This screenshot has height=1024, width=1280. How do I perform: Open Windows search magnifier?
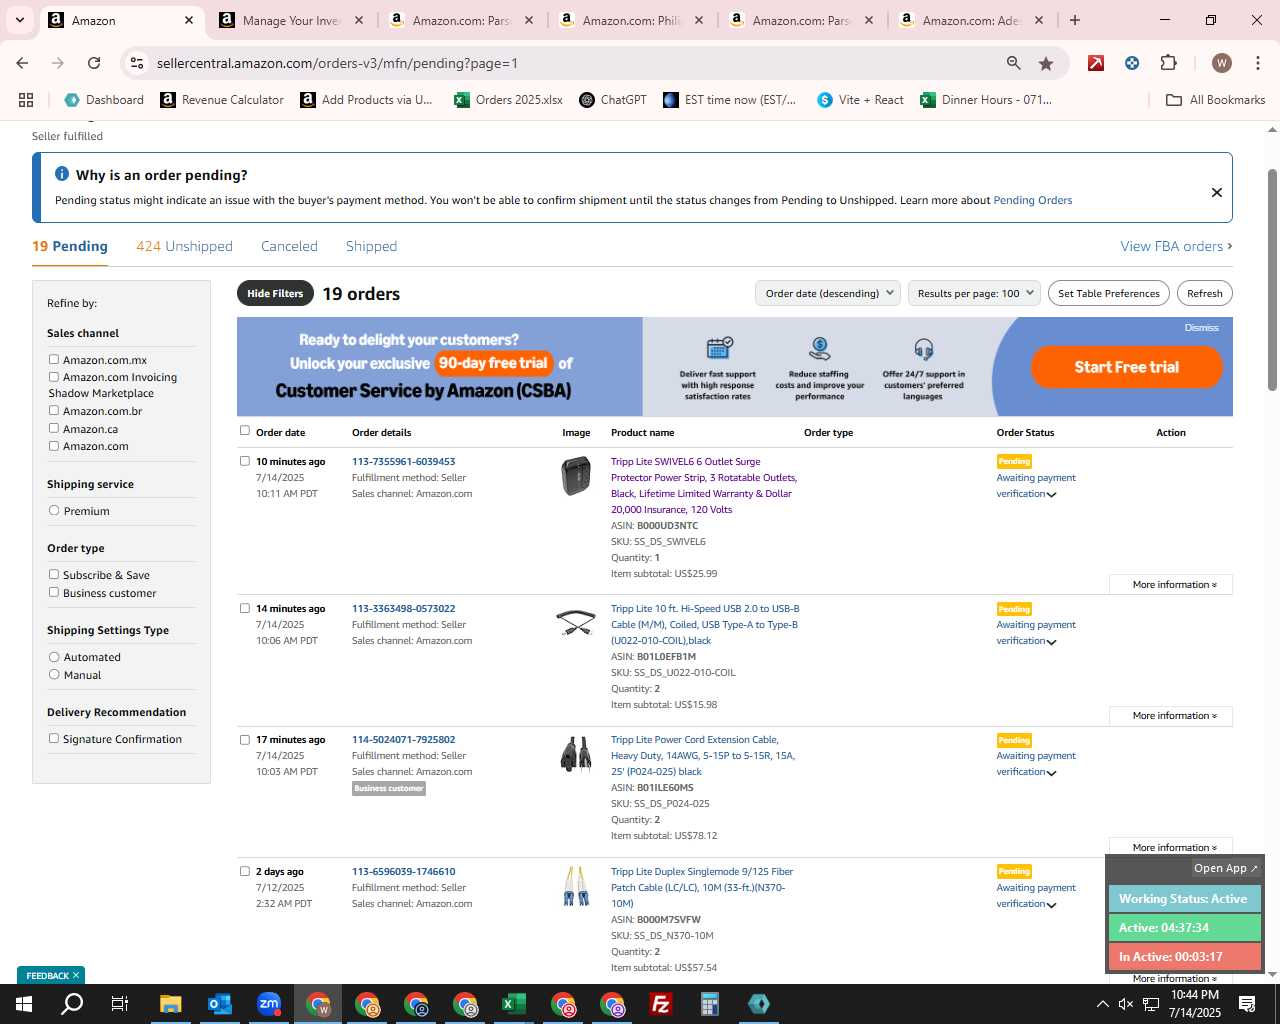click(72, 1004)
